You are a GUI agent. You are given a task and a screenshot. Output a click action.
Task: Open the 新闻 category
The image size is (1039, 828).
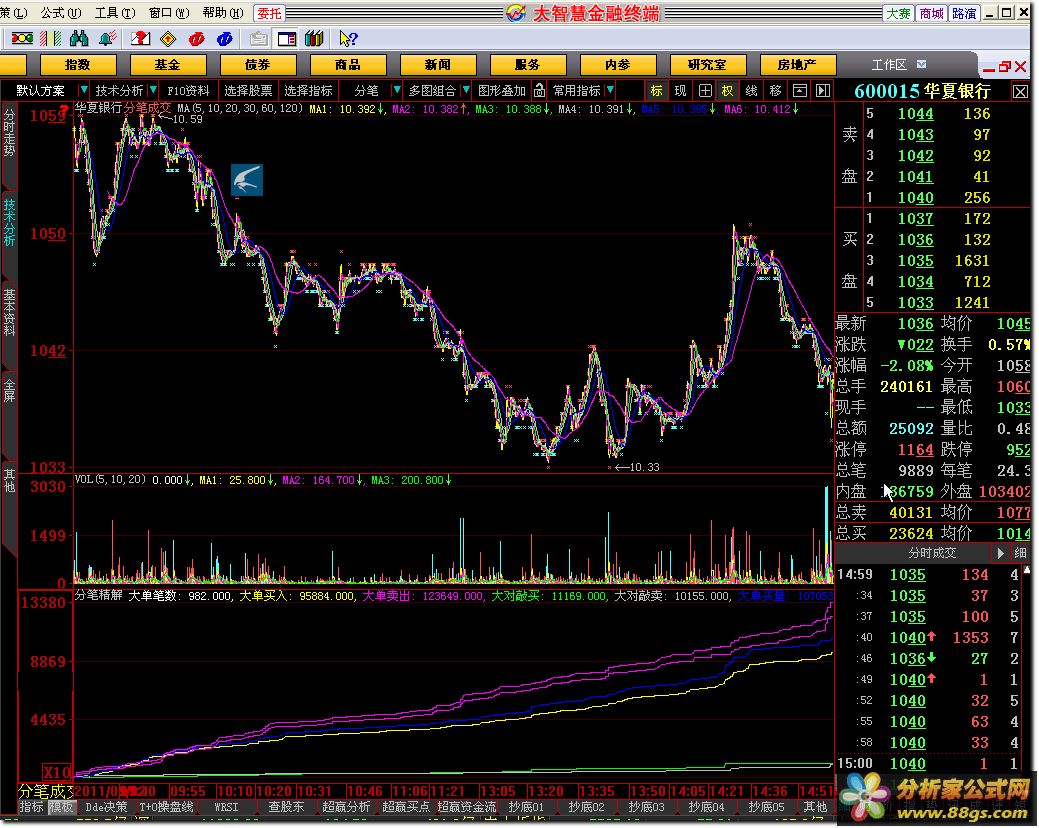pyautogui.click(x=438, y=64)
